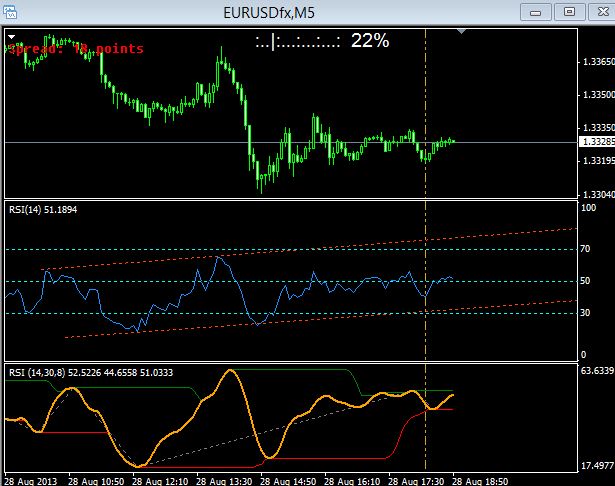
Task: Click the 28 Aug 10:50 time label
Action: pyautogui.click(x=96, y=481)
